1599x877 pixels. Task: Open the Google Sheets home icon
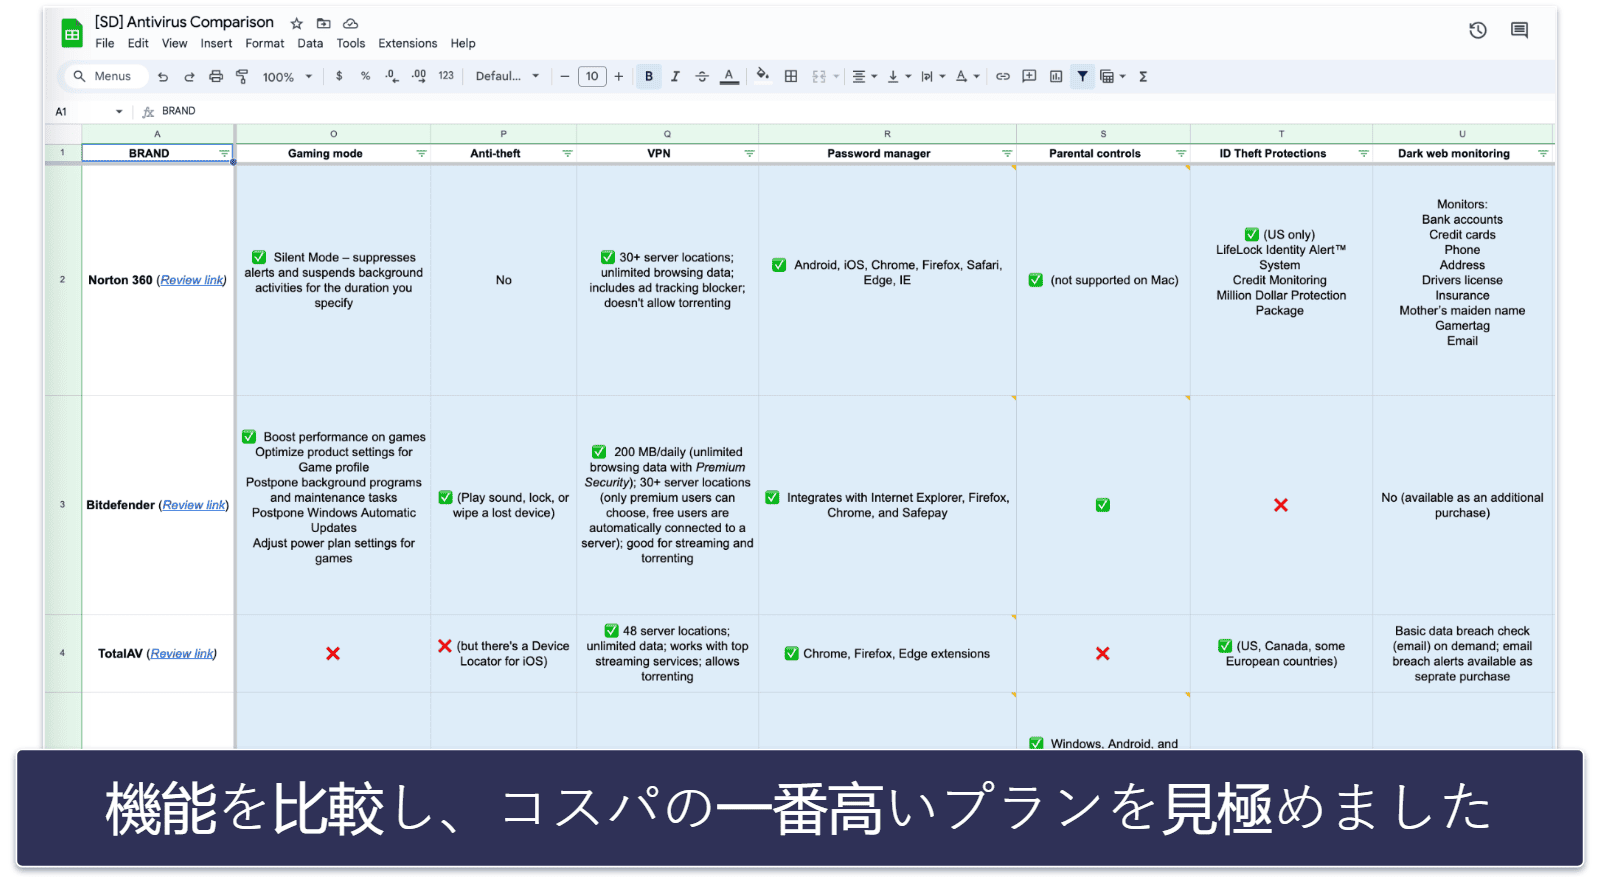(72, 33)
